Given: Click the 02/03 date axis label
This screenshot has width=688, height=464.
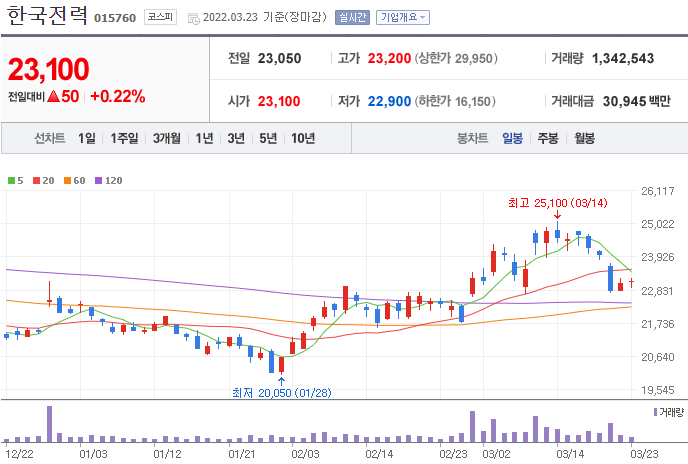Looking at the screenshot, I should [x=306, y=454].
